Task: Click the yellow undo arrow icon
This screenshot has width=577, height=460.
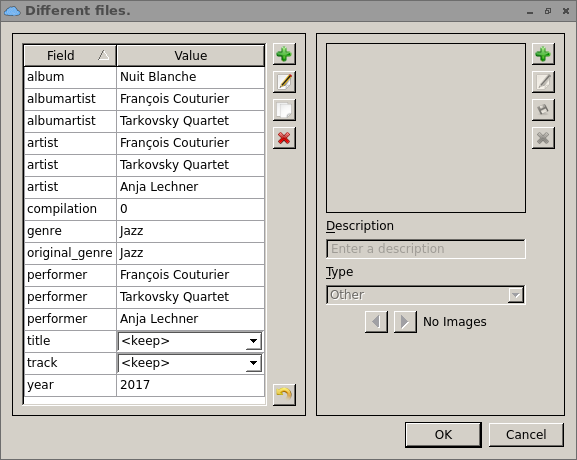Action: pos(284,395)
